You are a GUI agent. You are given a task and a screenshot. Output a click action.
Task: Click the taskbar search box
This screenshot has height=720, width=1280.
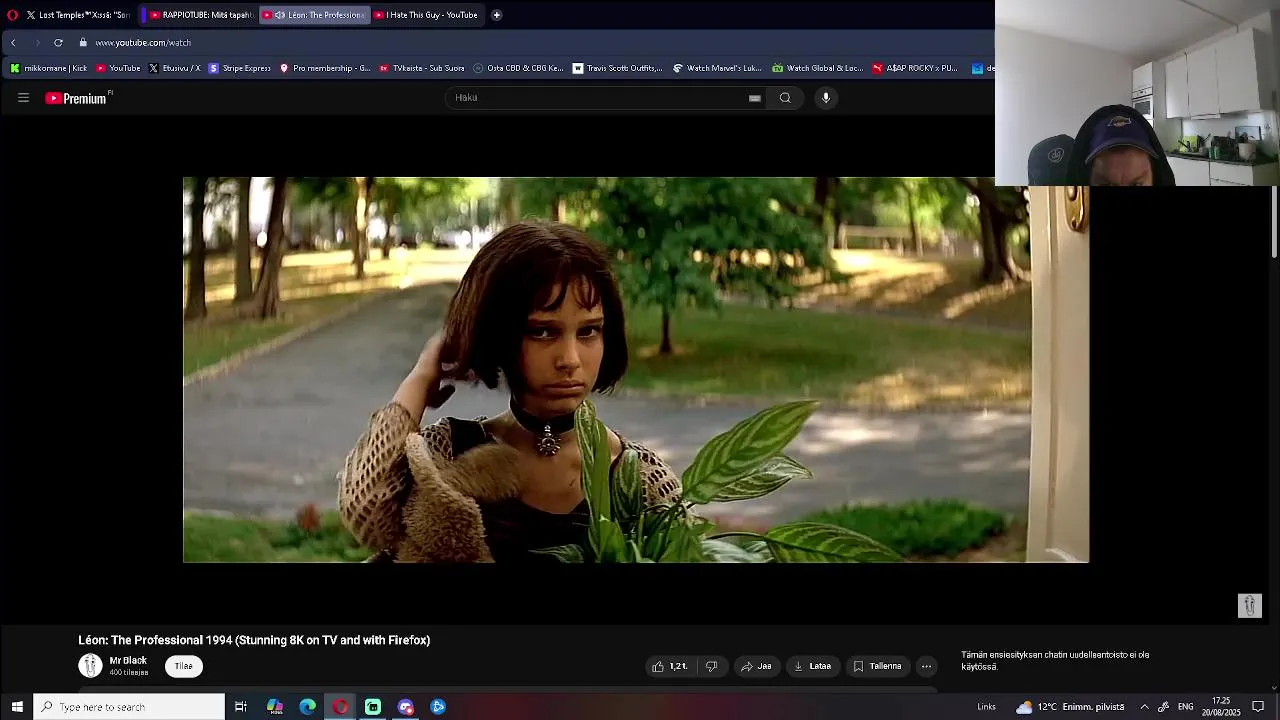tap(130, 707)
